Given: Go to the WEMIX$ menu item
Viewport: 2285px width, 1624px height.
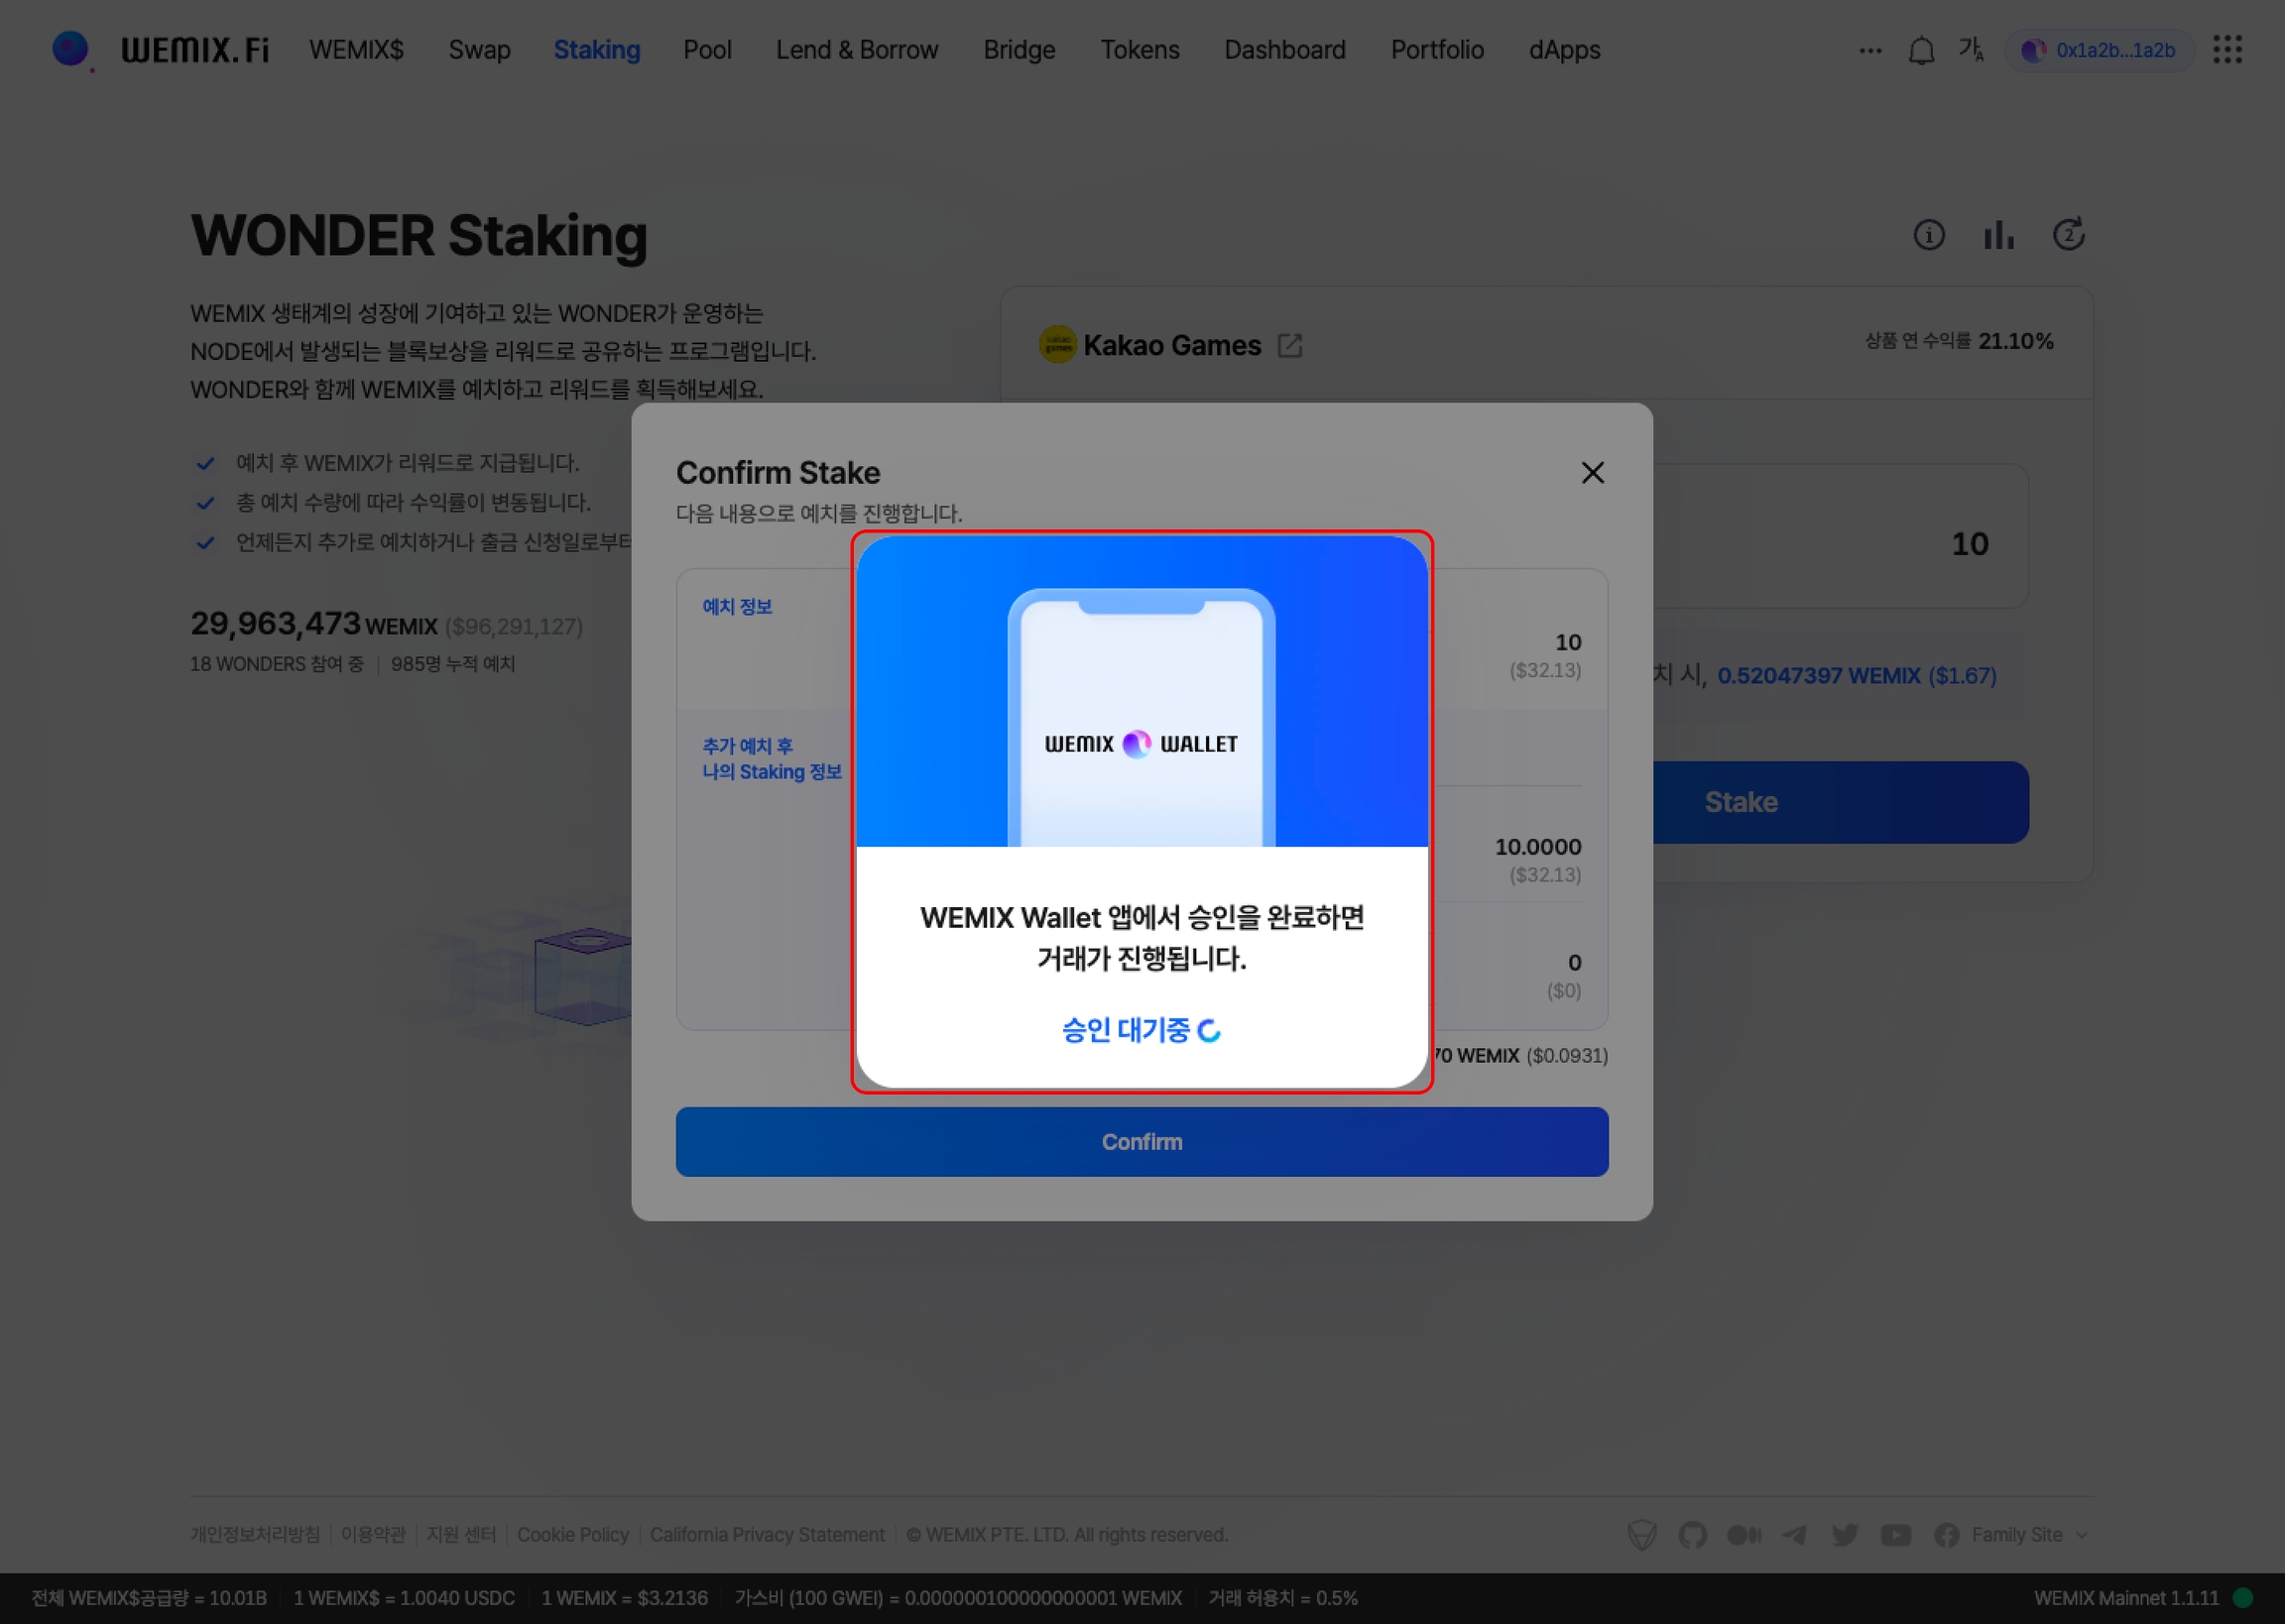Looking at the screenshot, I should click(356, 50).
